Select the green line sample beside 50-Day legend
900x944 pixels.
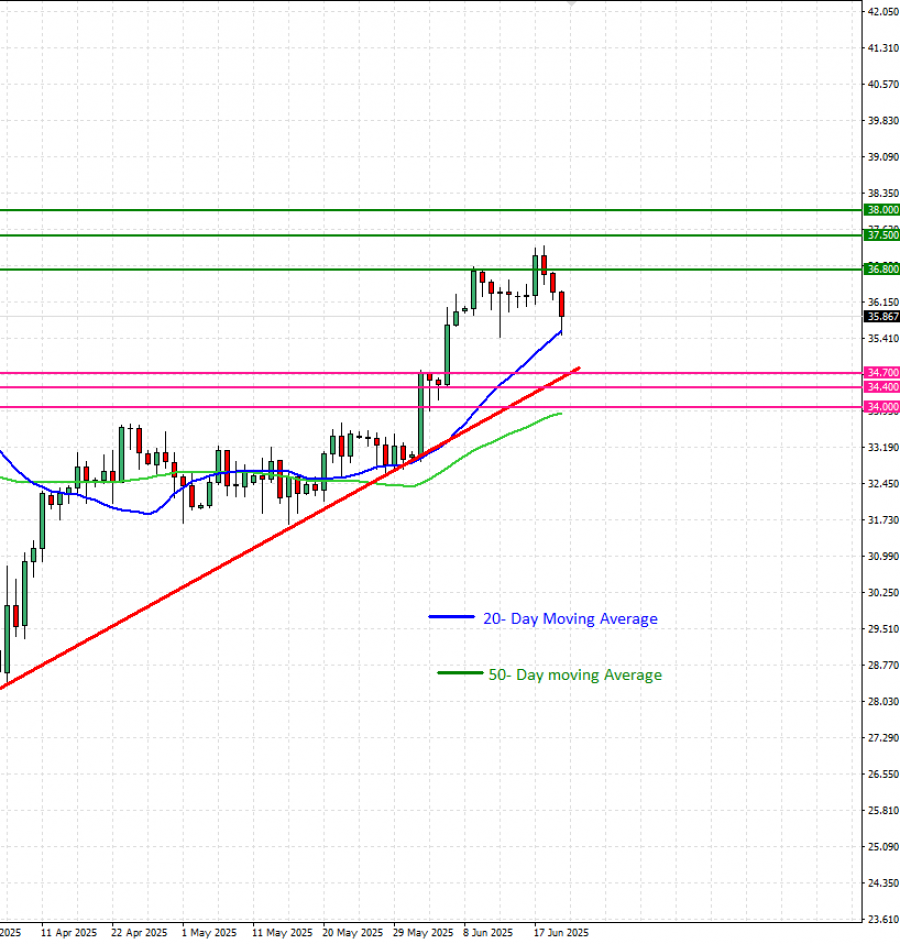coord(459,674)
